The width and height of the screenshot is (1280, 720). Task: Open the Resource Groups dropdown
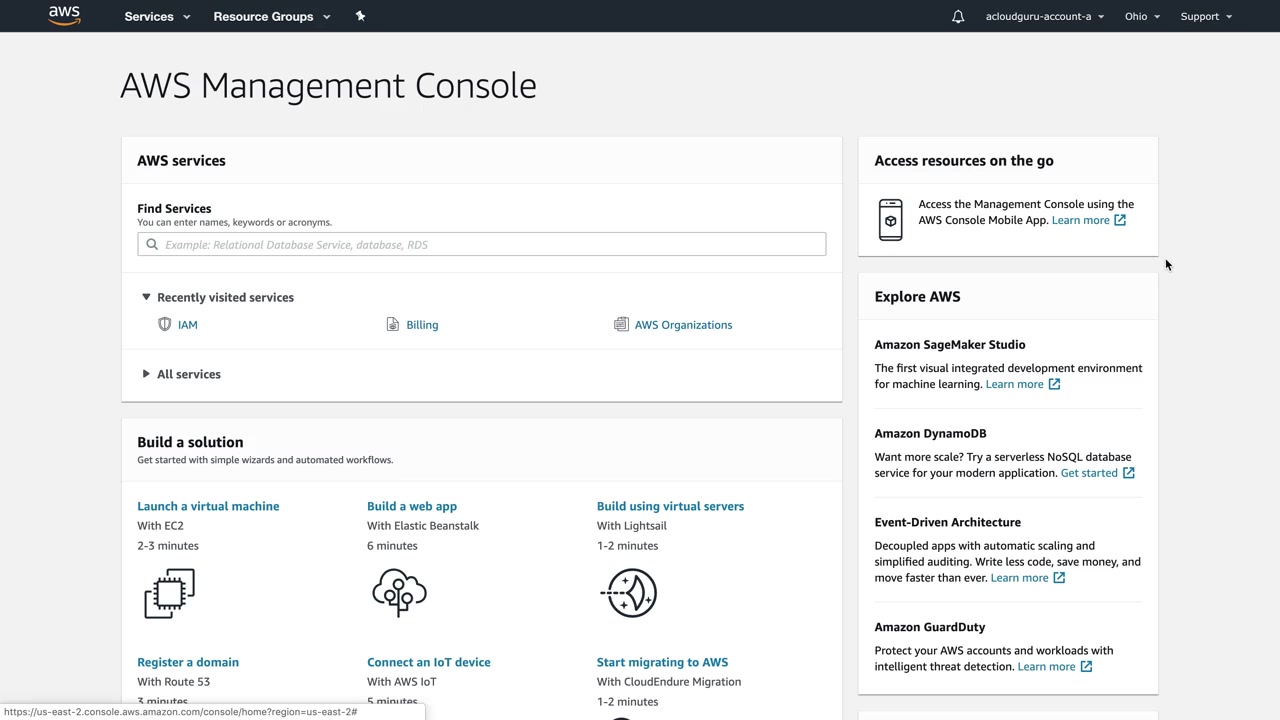[x=271, y=16]
